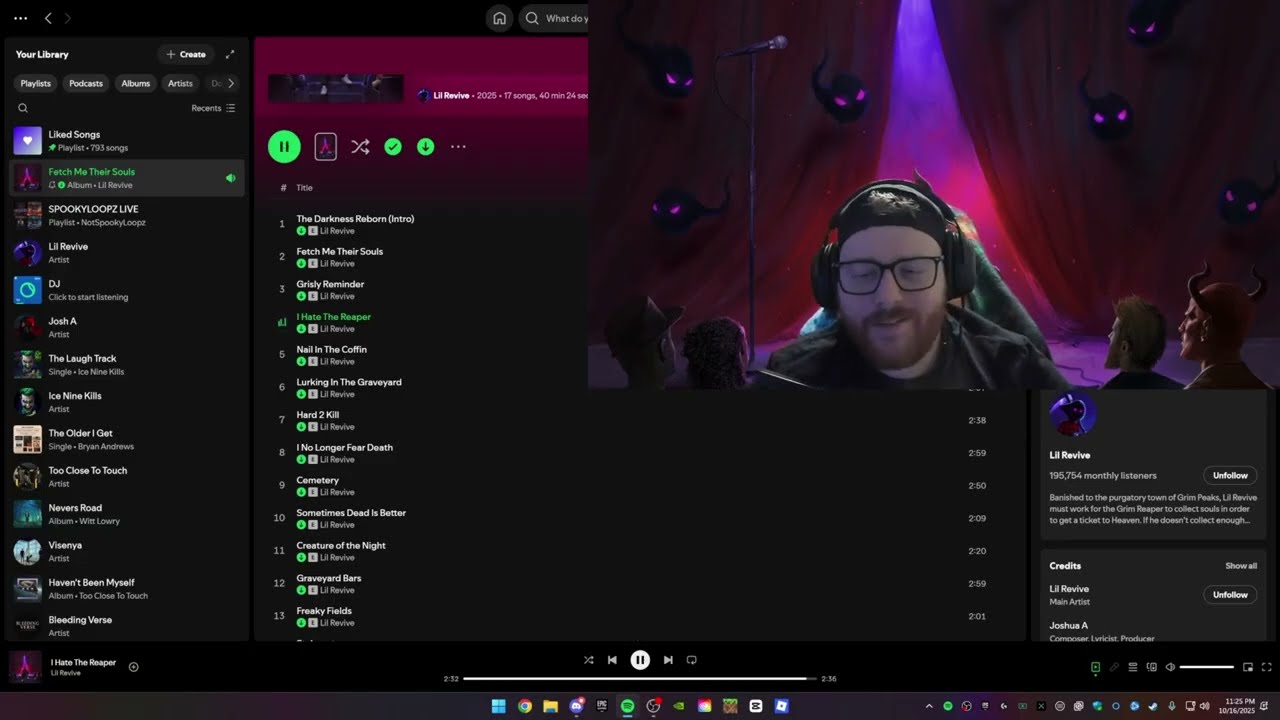Play track Grisly Reminder
The width and height of the screenshot is (1280, 720).
pyautogui.click(x=330, y=284)
